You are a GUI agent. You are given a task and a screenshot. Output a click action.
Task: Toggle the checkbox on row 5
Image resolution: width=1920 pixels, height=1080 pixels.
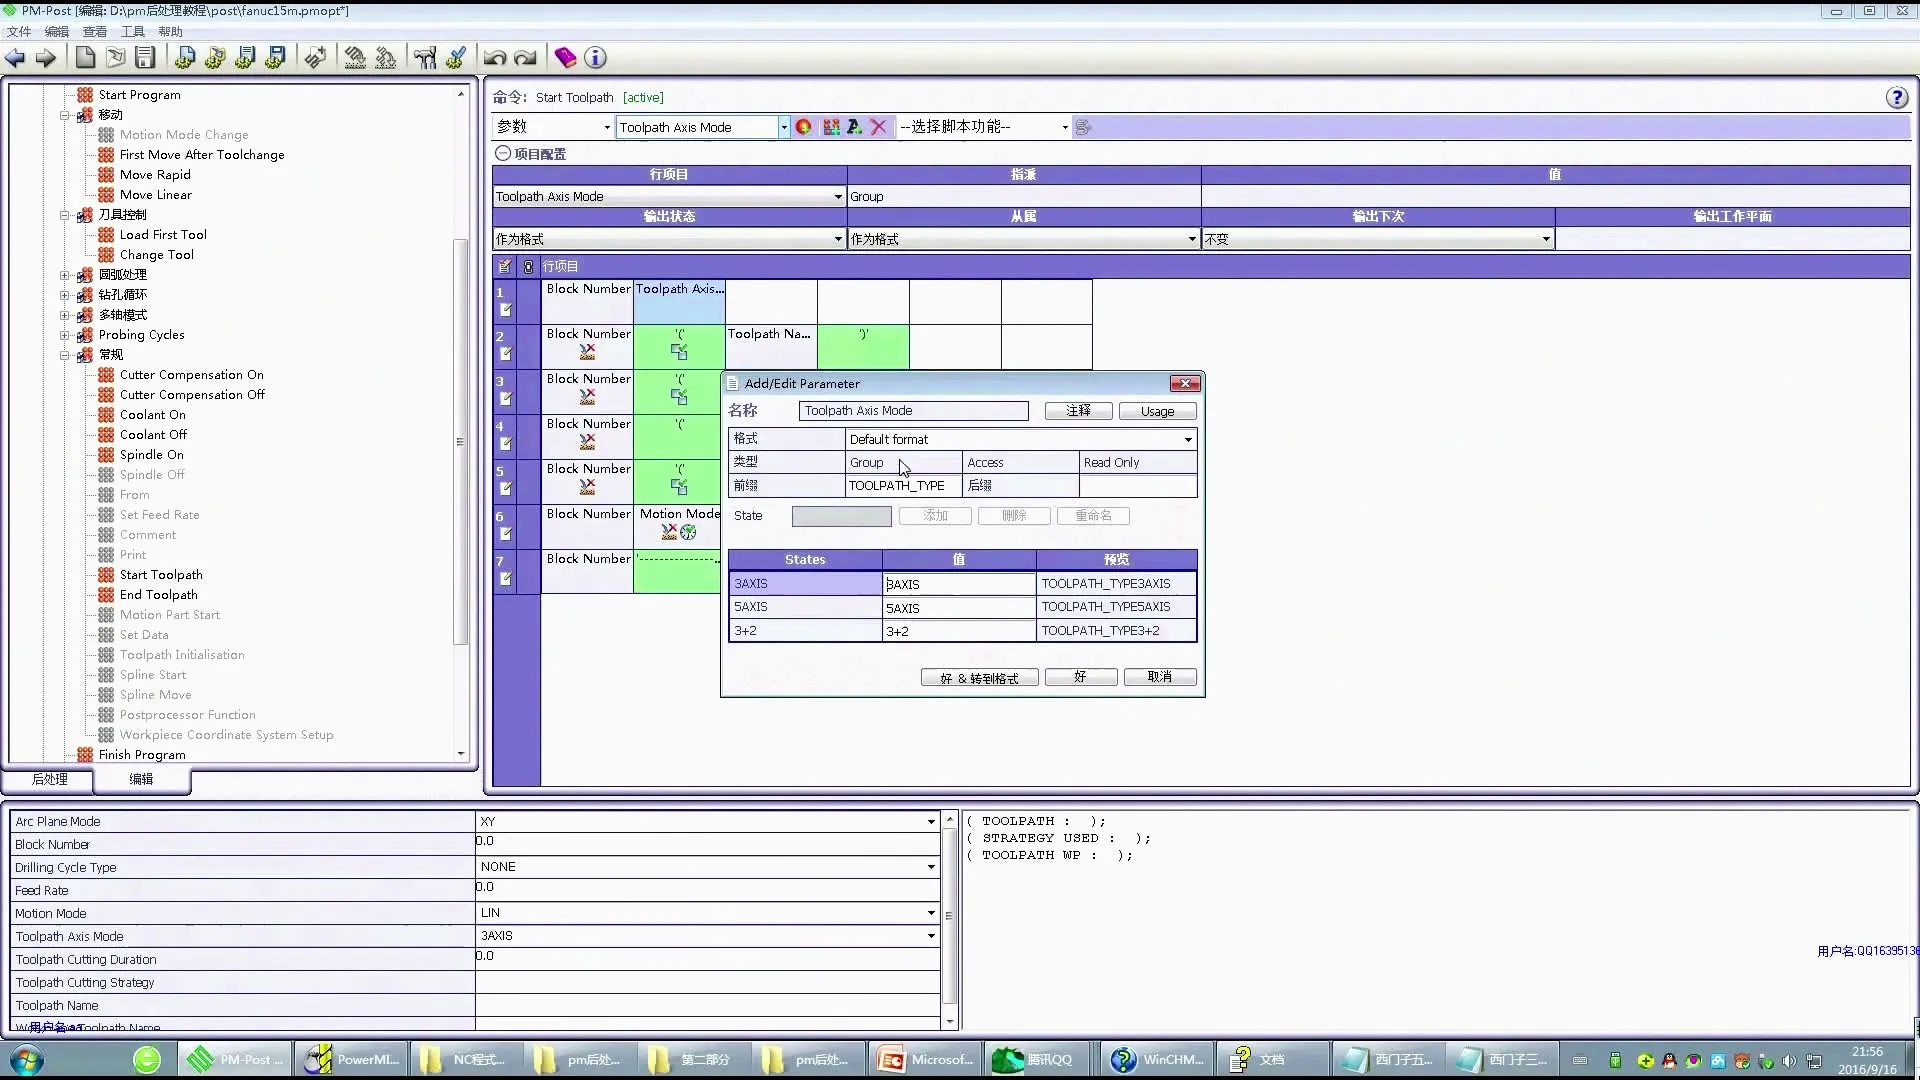[505, 489]
